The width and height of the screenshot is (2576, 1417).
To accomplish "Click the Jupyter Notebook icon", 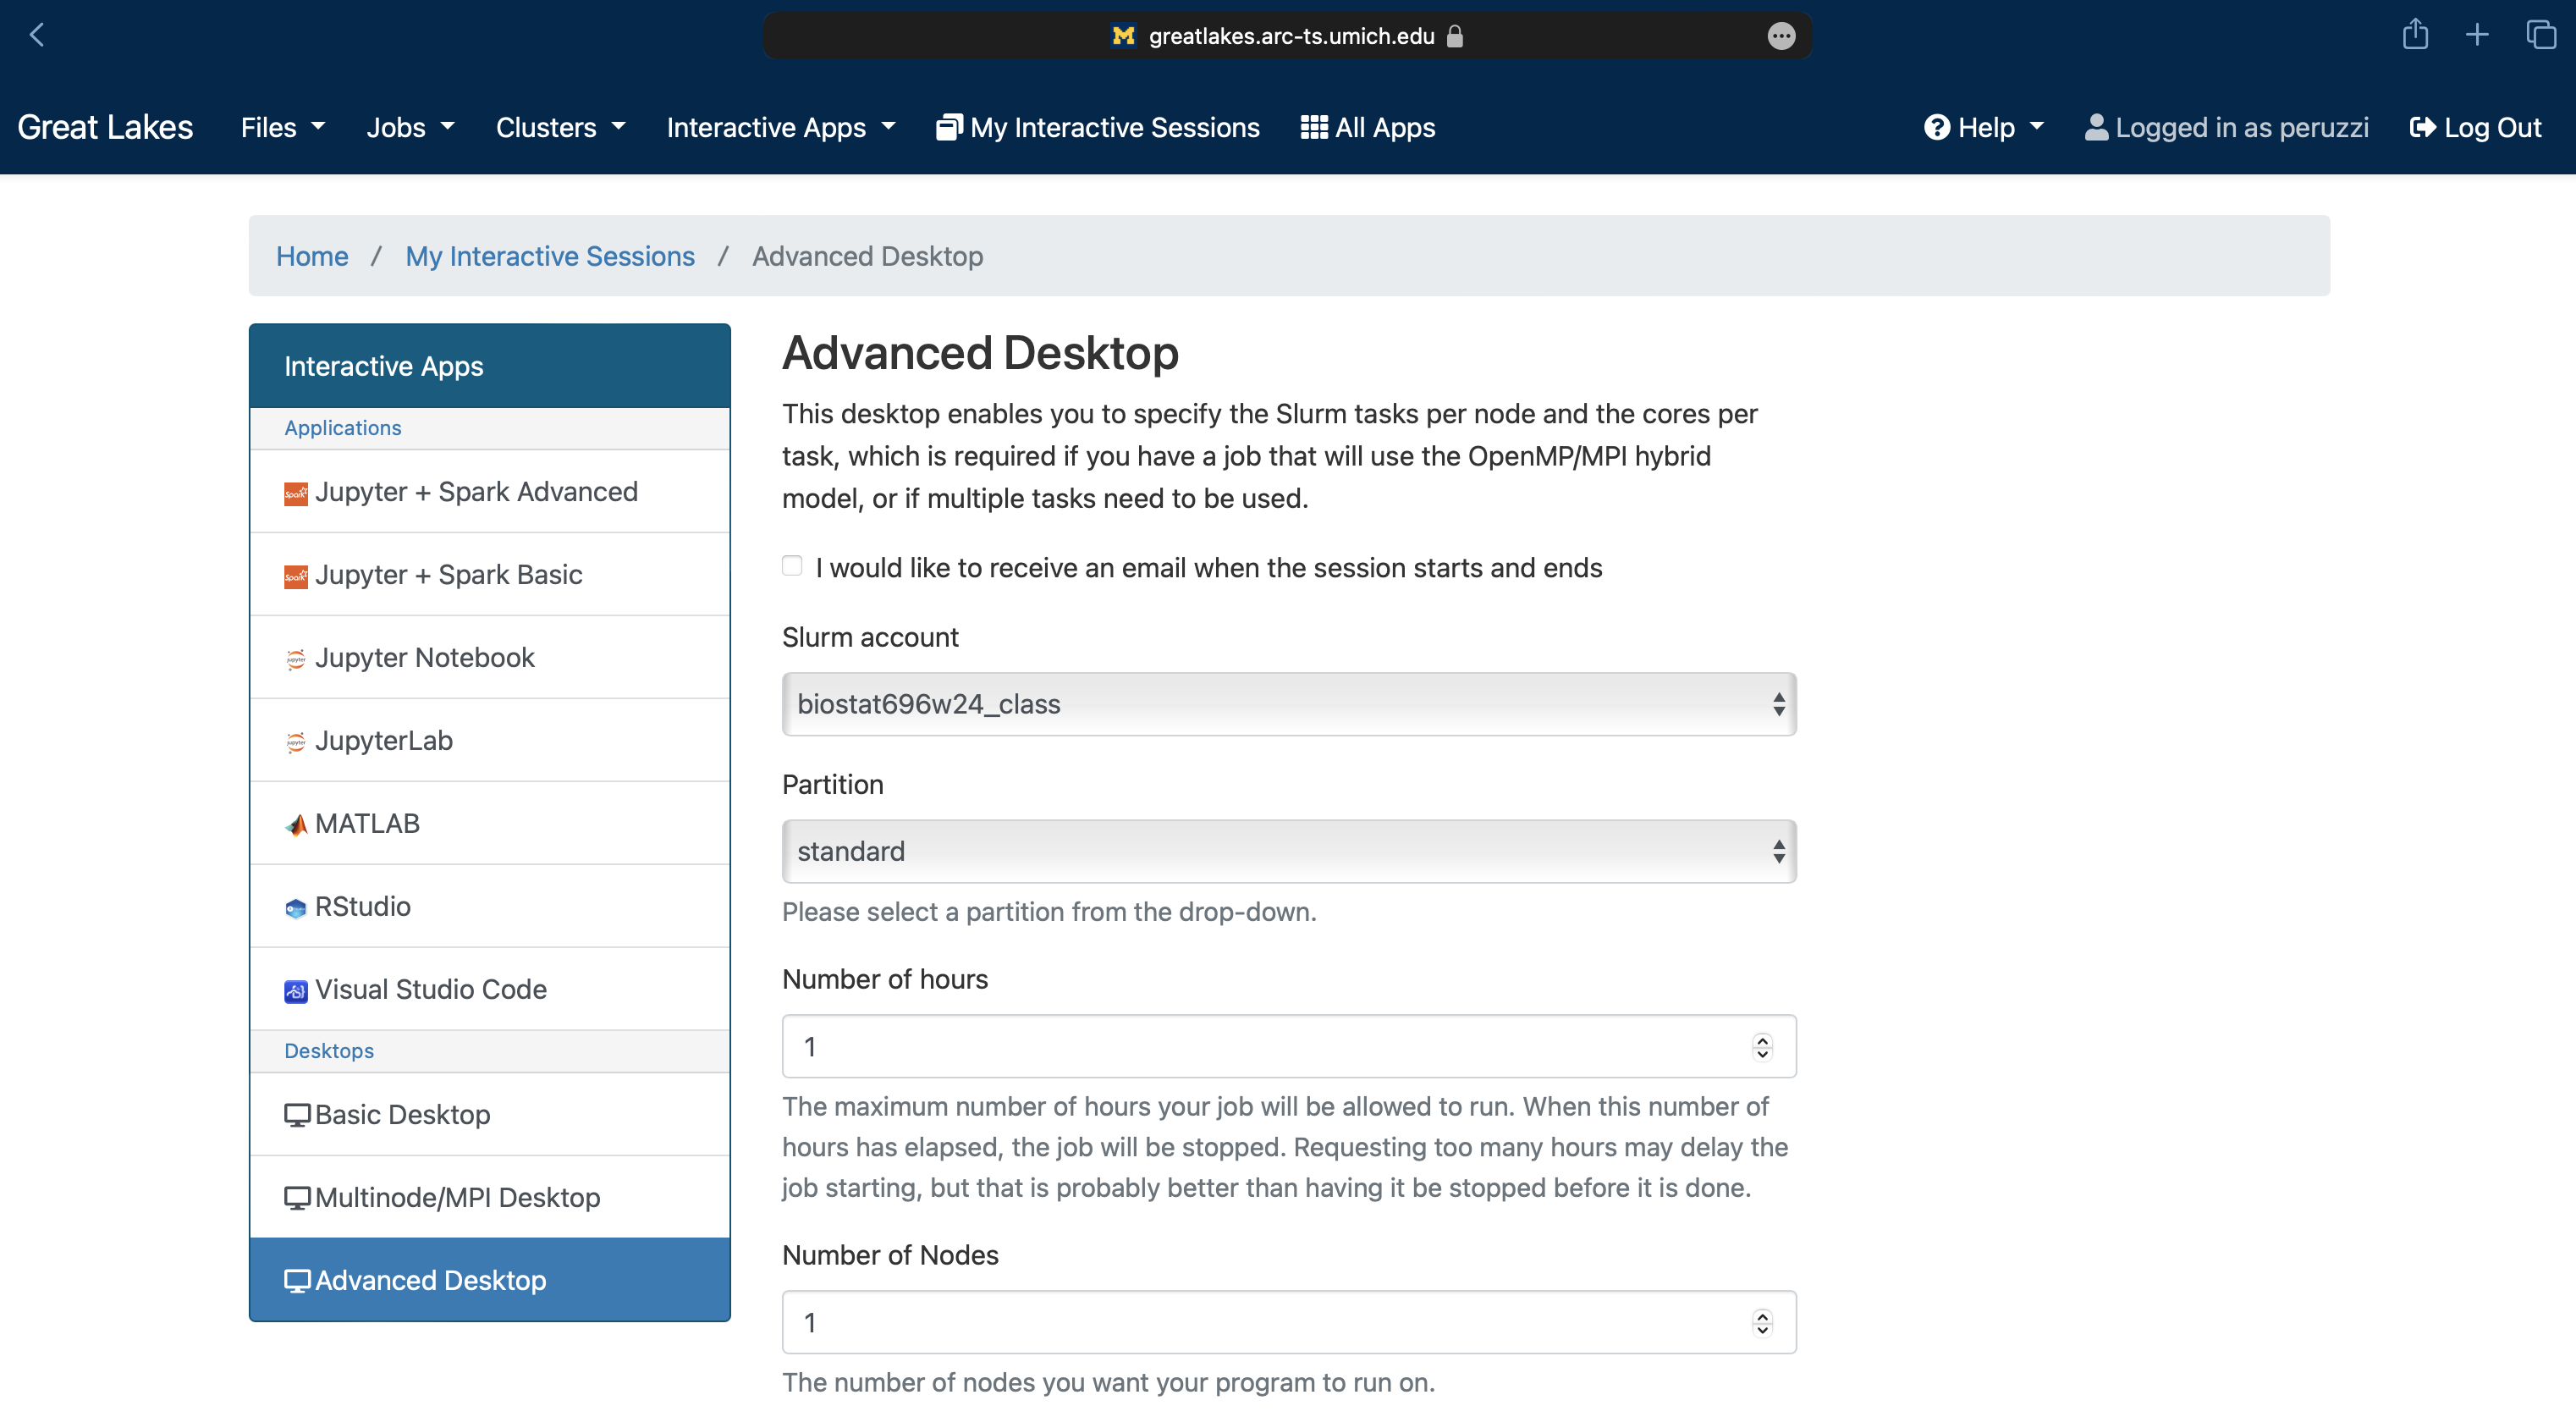I will pyautogui.click(x=296, y=658).
